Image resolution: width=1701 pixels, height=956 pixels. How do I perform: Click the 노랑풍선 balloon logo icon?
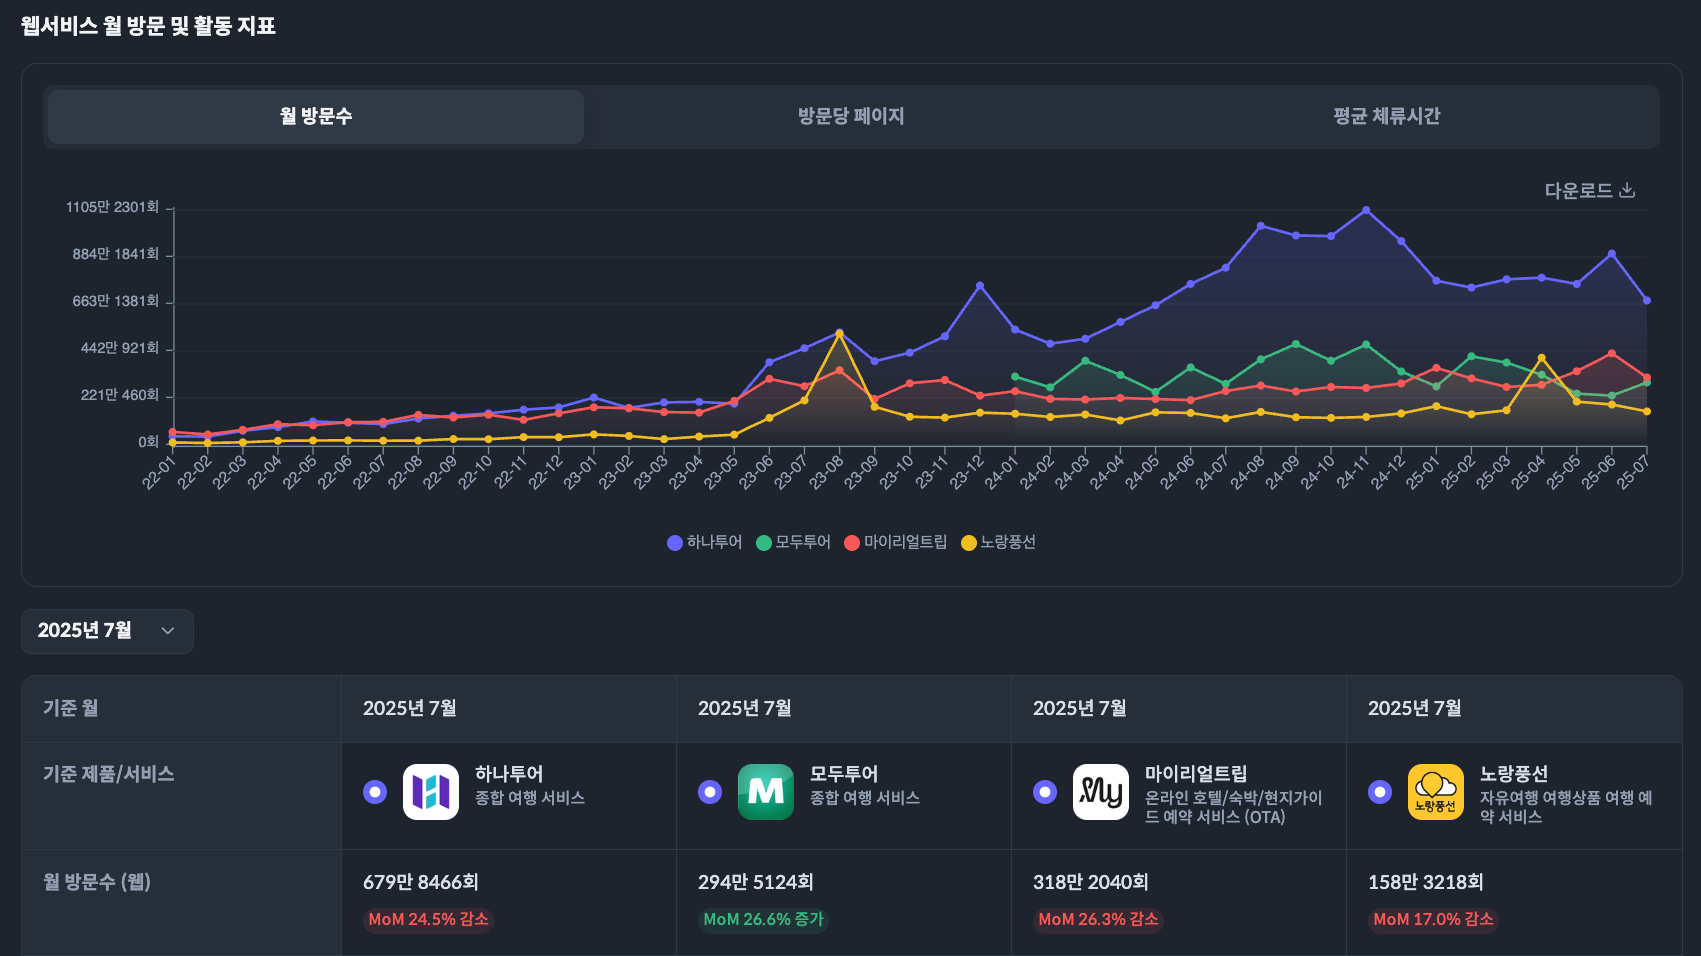point(1436,791)
